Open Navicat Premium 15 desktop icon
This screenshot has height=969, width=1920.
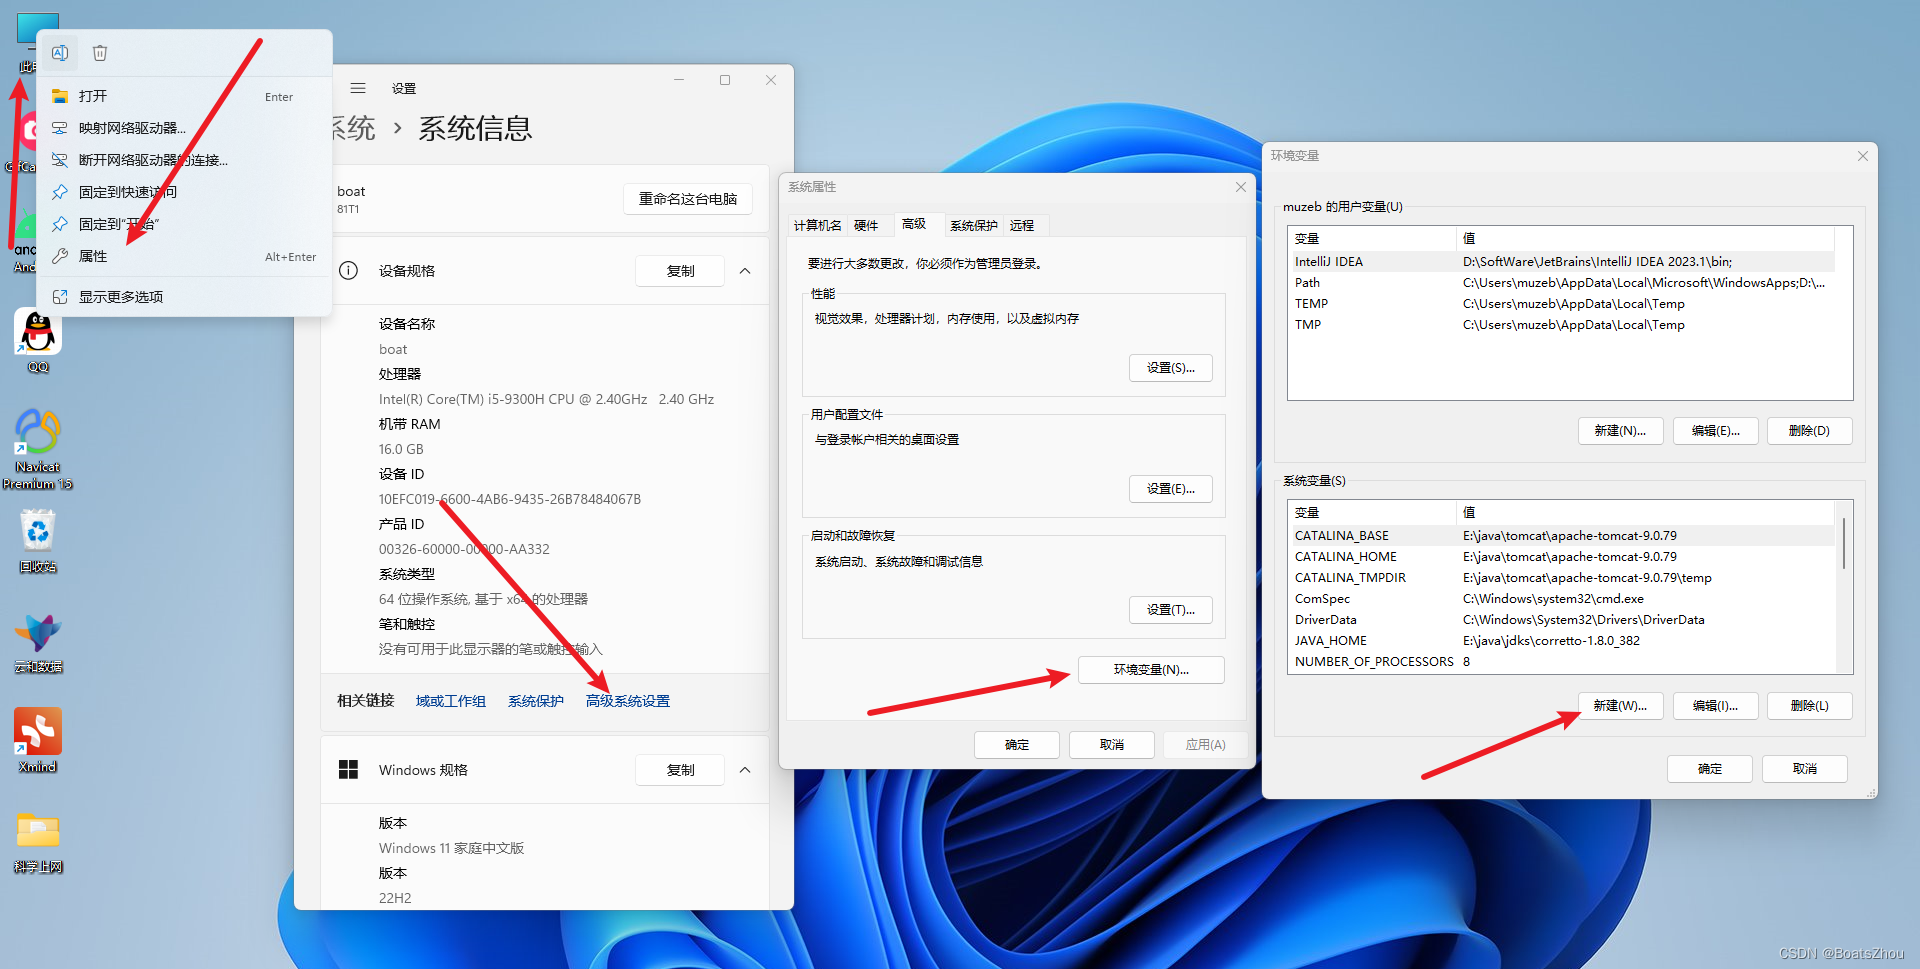coord(38,449)
